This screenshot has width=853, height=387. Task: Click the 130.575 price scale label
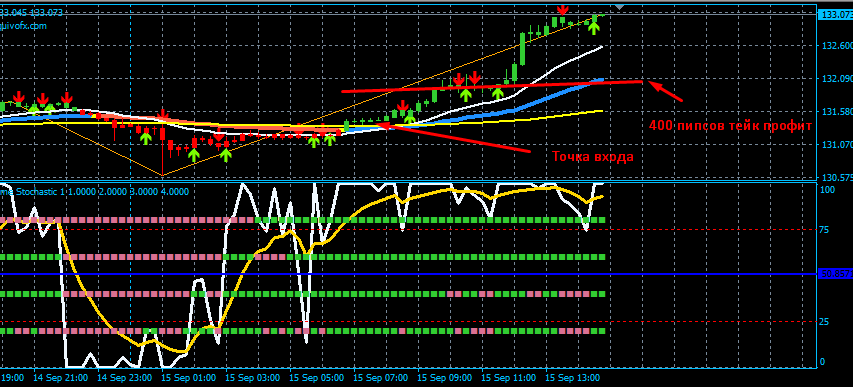[x=836, y=178]
